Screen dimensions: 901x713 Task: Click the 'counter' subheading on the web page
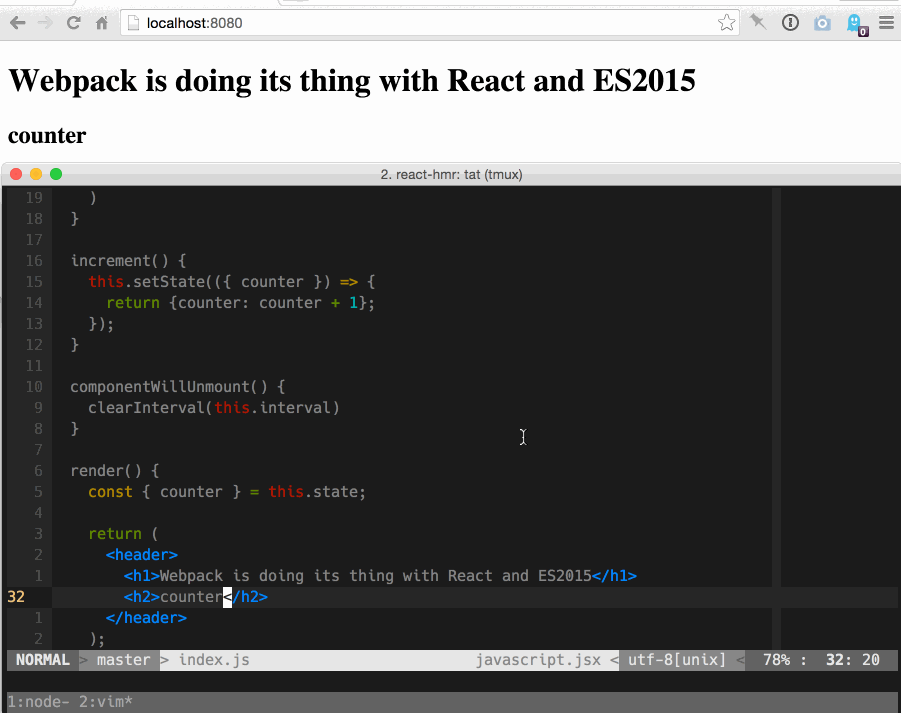47,136
